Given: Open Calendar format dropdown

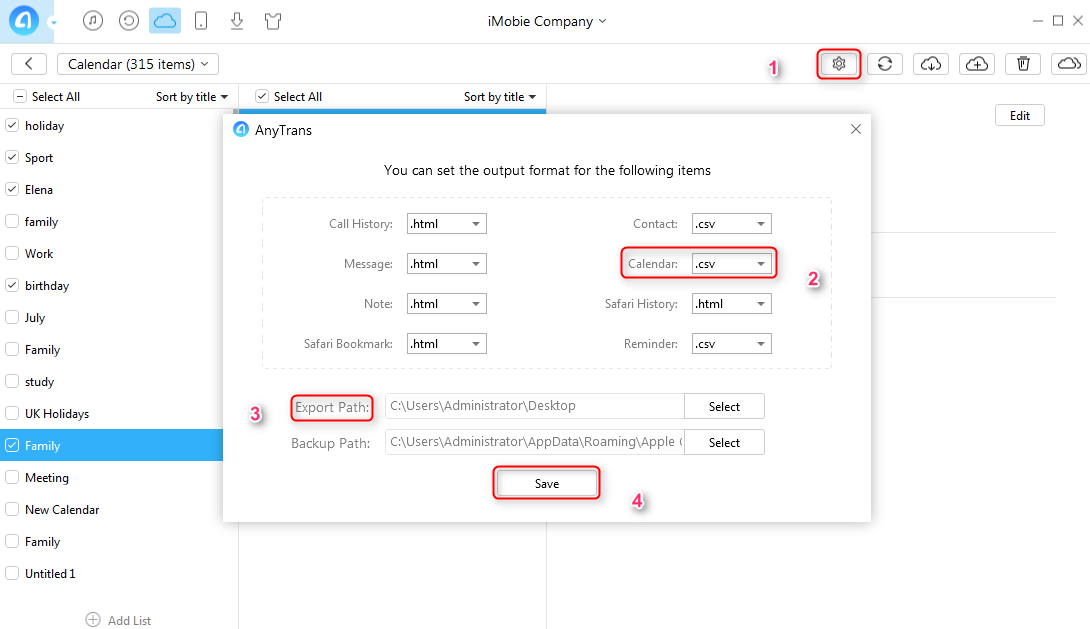Looking at the screenshot, I should point(731,263).
